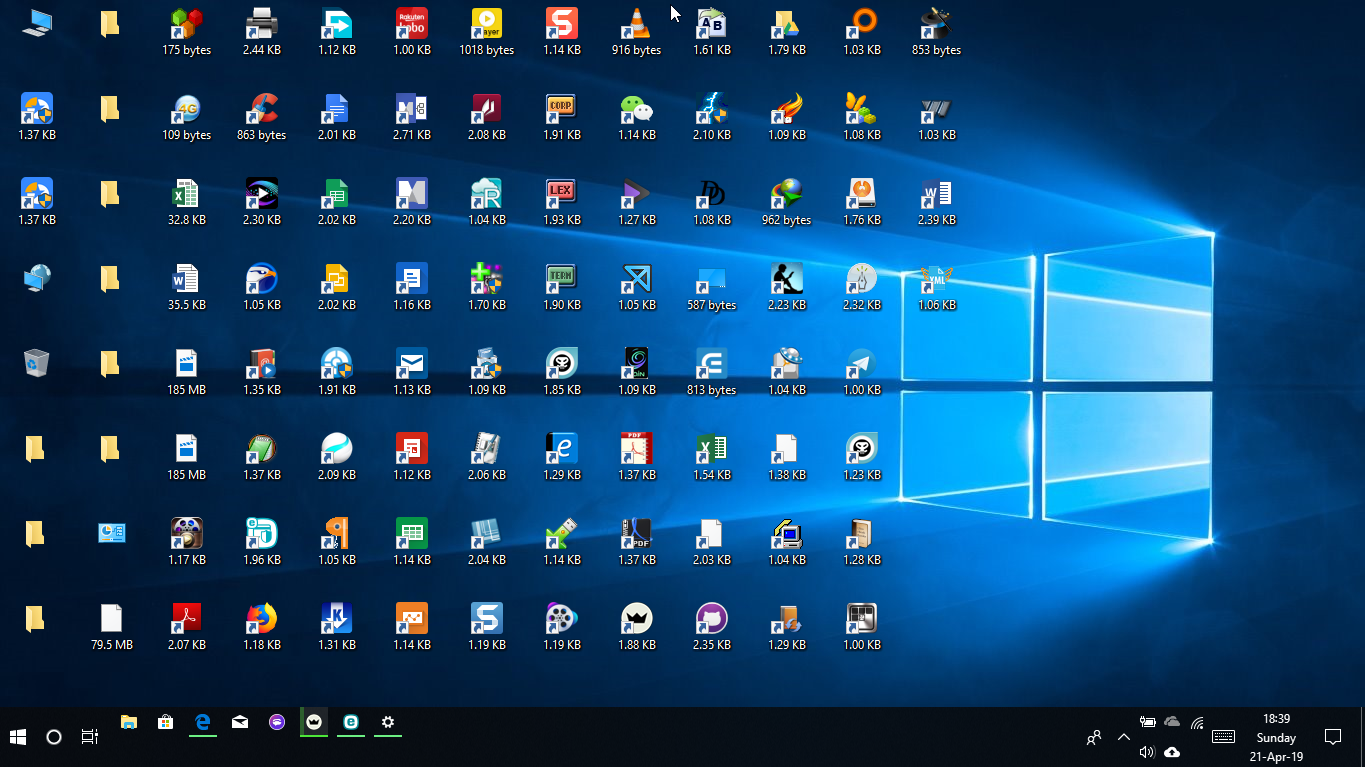Select the Control Panel desktop icon
The image size is (1365, 767).
[111, 533]
